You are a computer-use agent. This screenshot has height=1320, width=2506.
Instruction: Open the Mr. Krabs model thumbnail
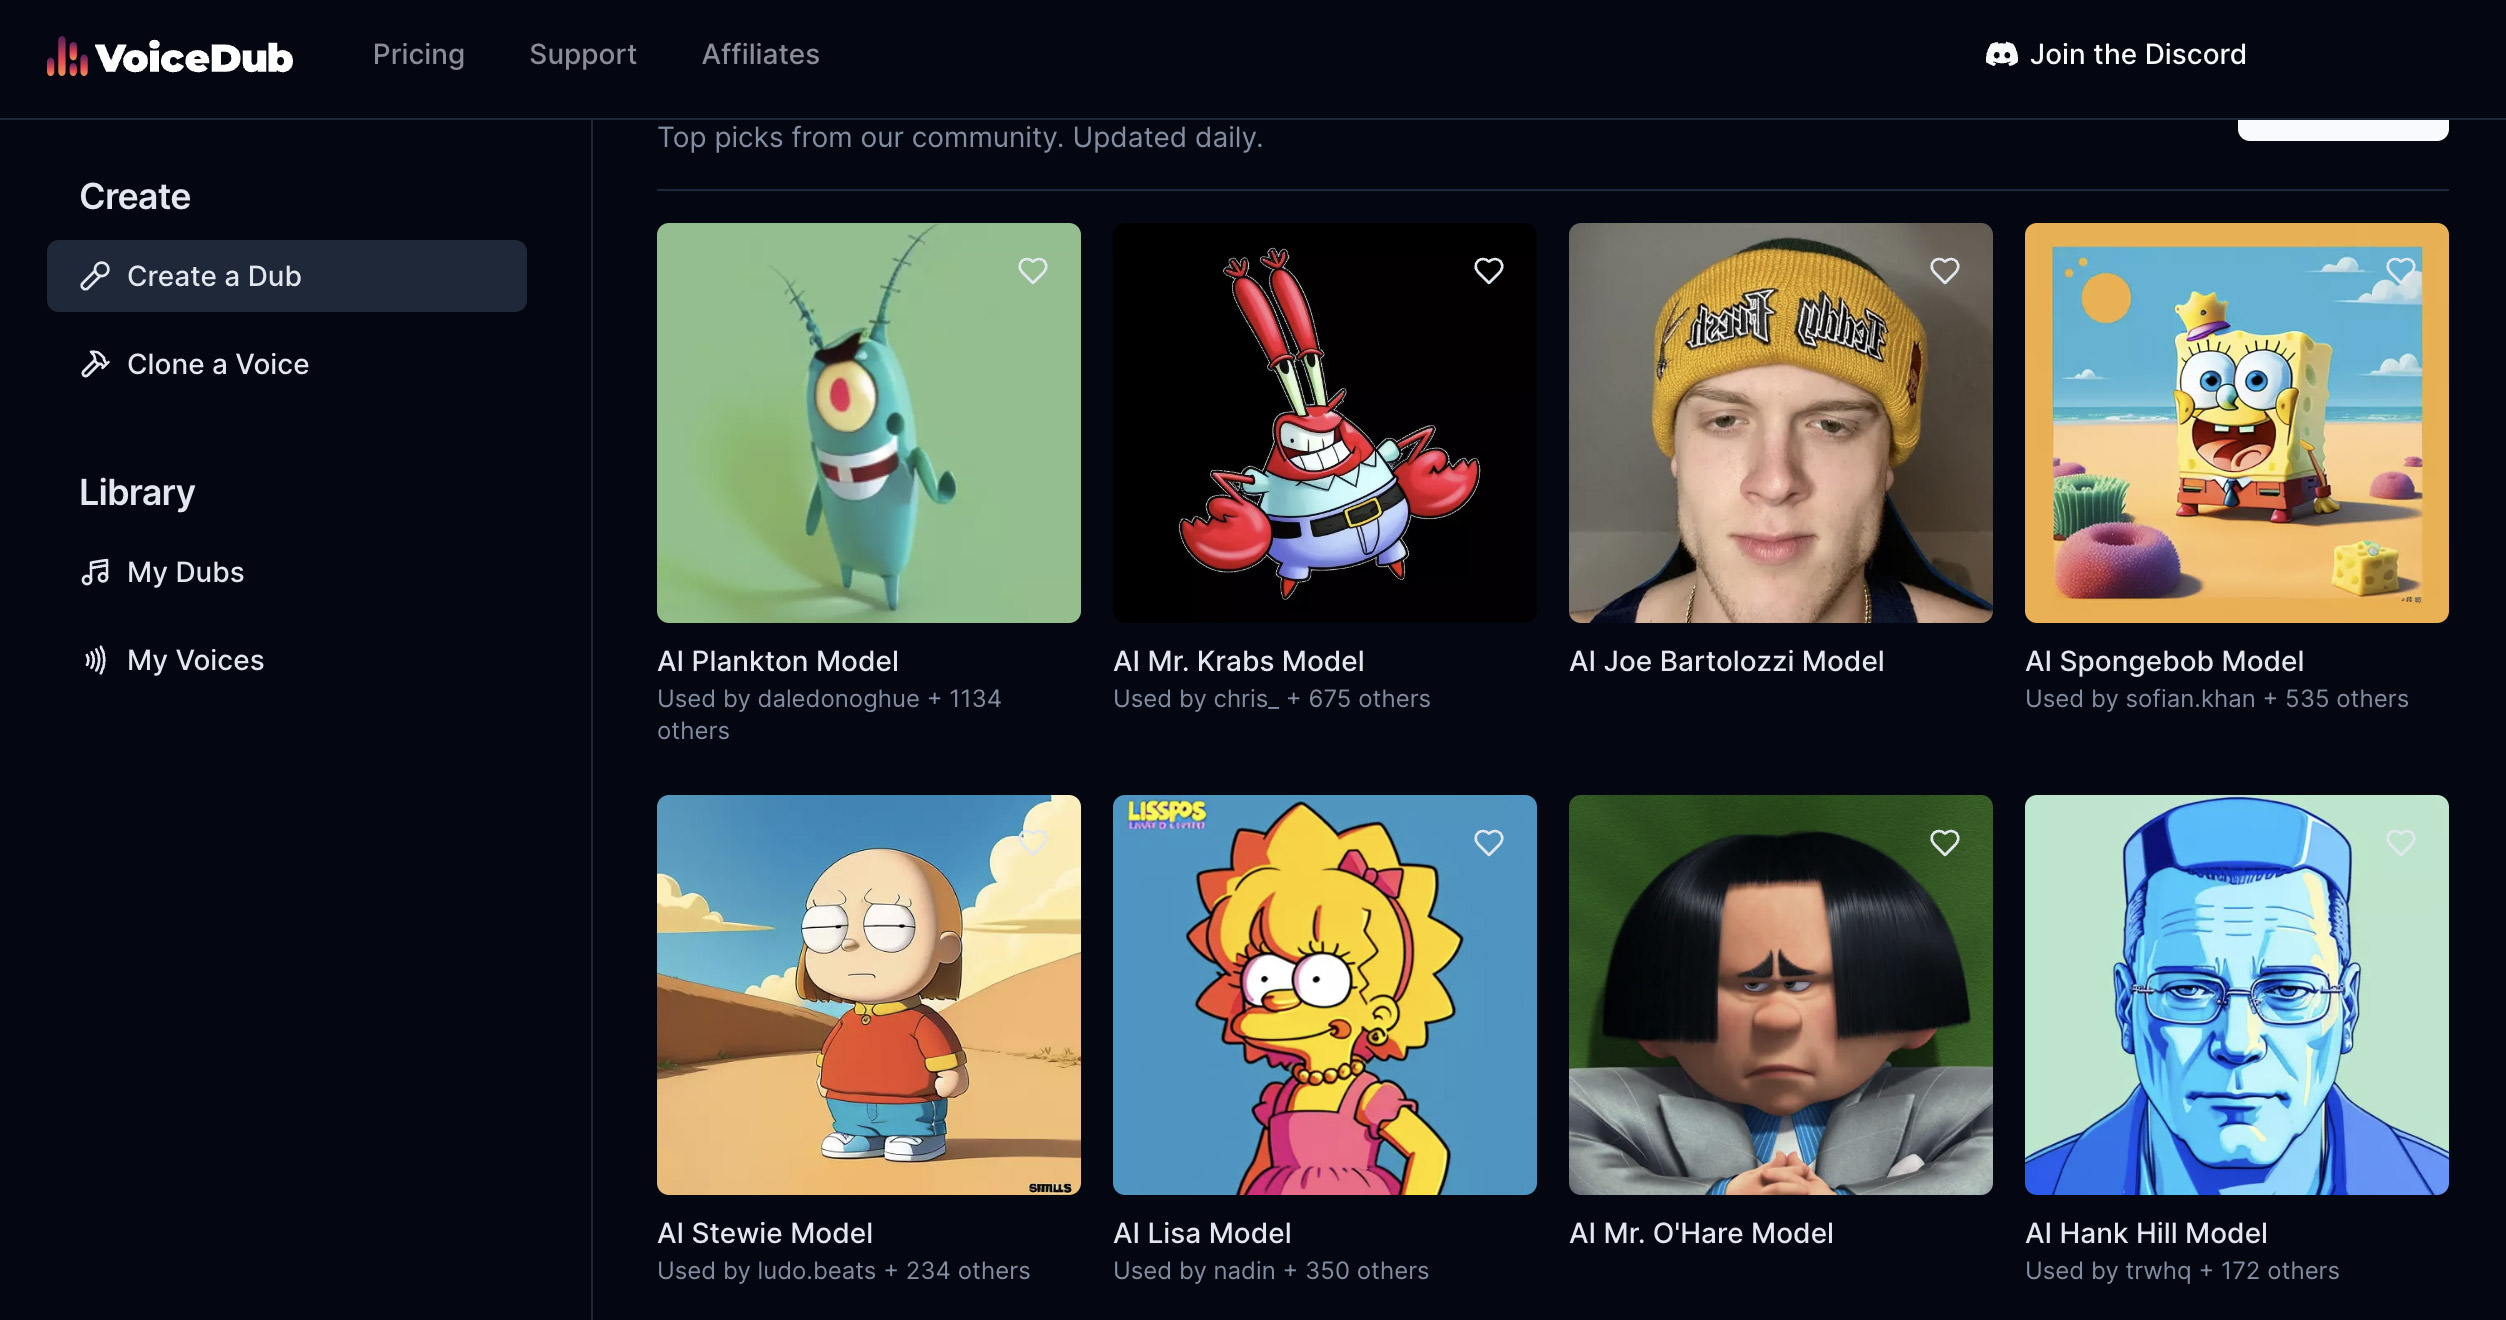pos(1325,423)
